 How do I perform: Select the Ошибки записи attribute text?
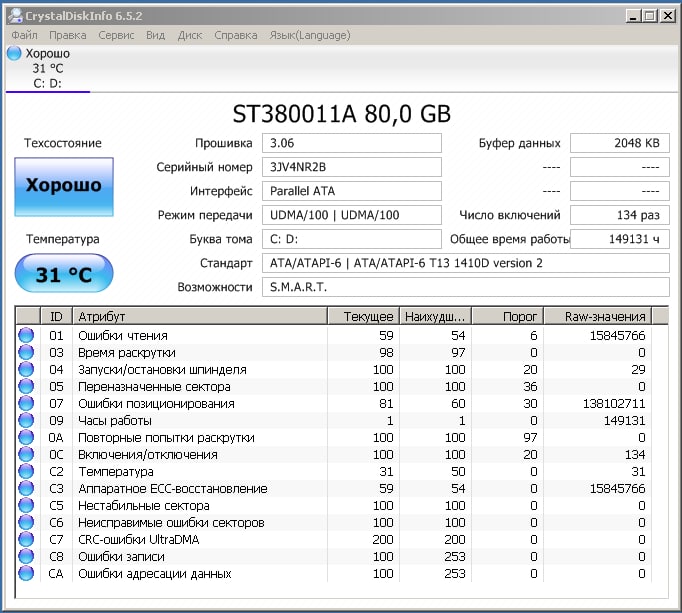point(121,556)
